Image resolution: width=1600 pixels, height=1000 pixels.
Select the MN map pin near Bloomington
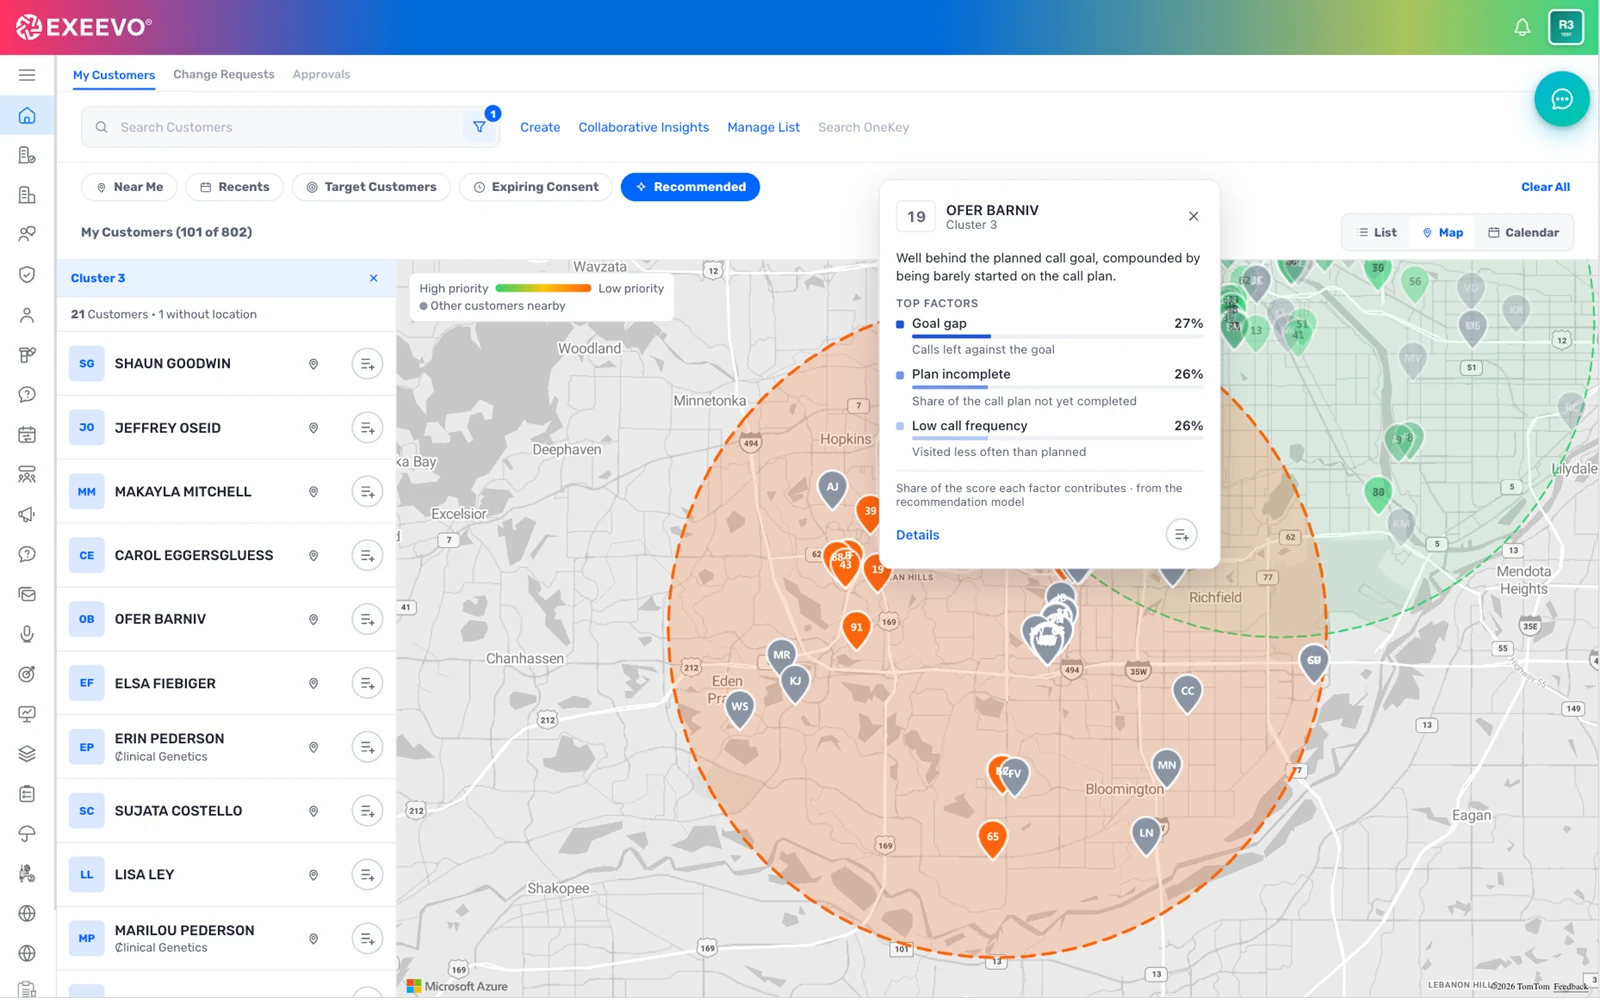[1166, 768]
